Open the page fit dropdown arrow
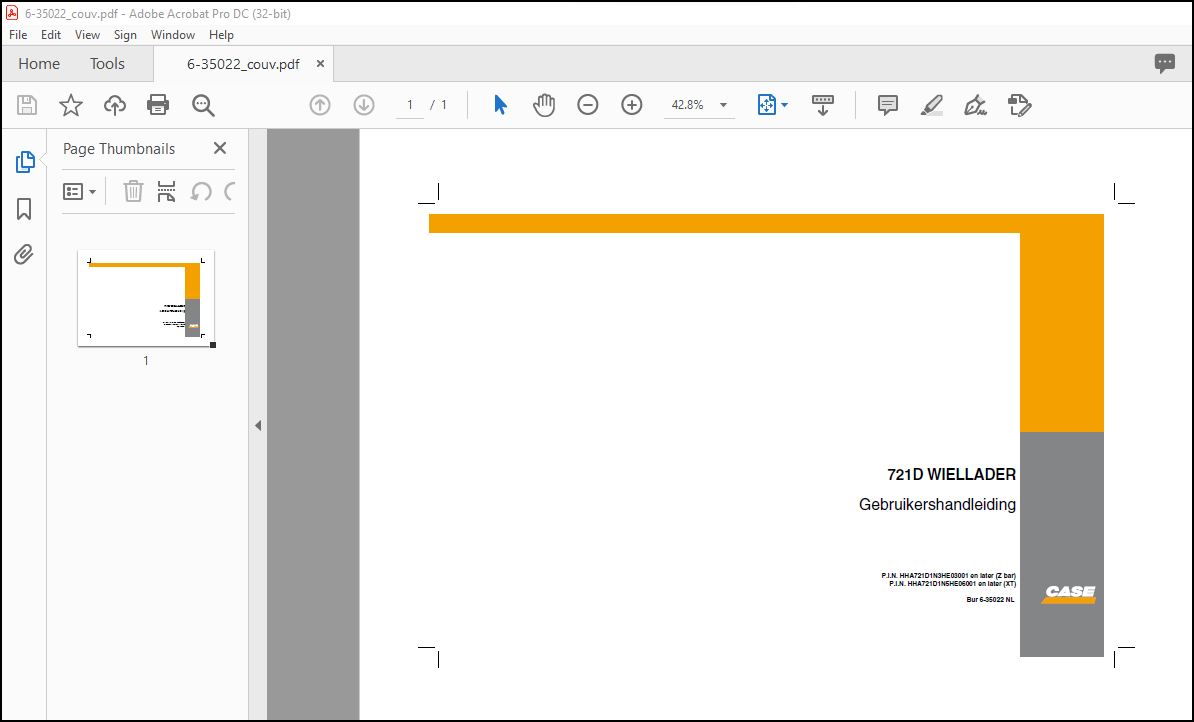1194x722 pixels. (x=785, y=105)
